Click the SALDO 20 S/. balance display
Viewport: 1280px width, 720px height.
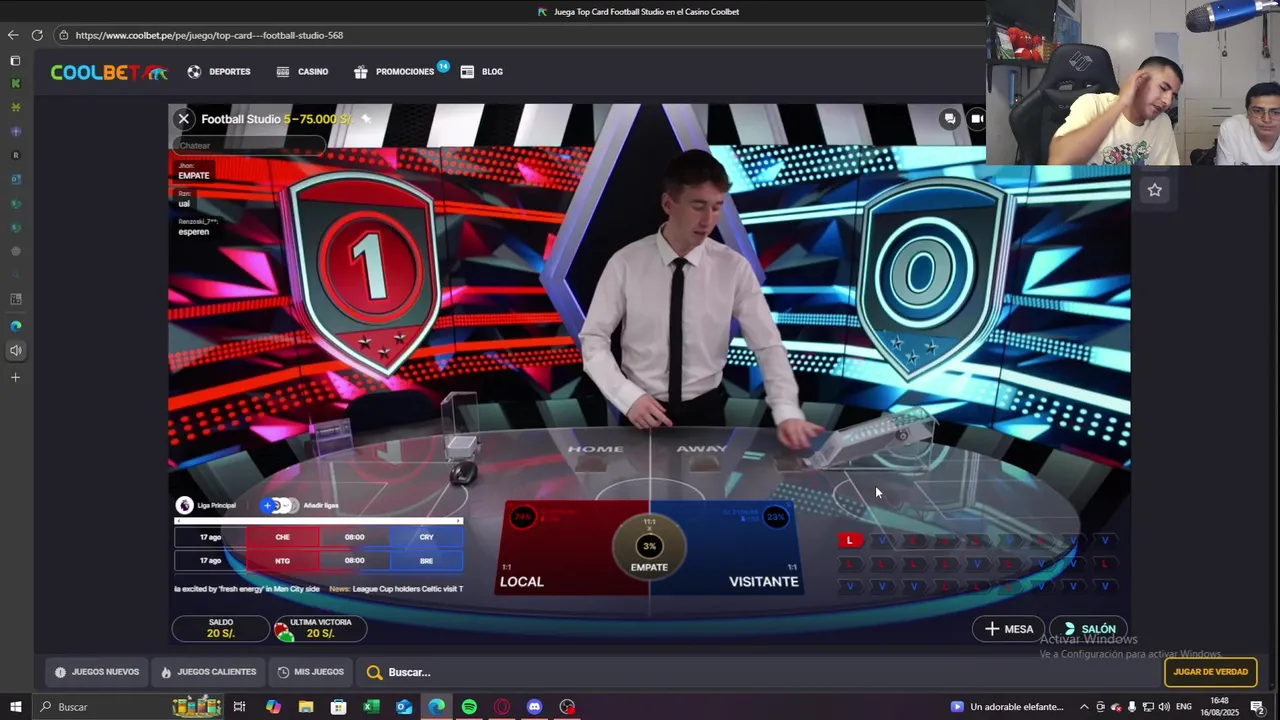click(x=220, y=628)
